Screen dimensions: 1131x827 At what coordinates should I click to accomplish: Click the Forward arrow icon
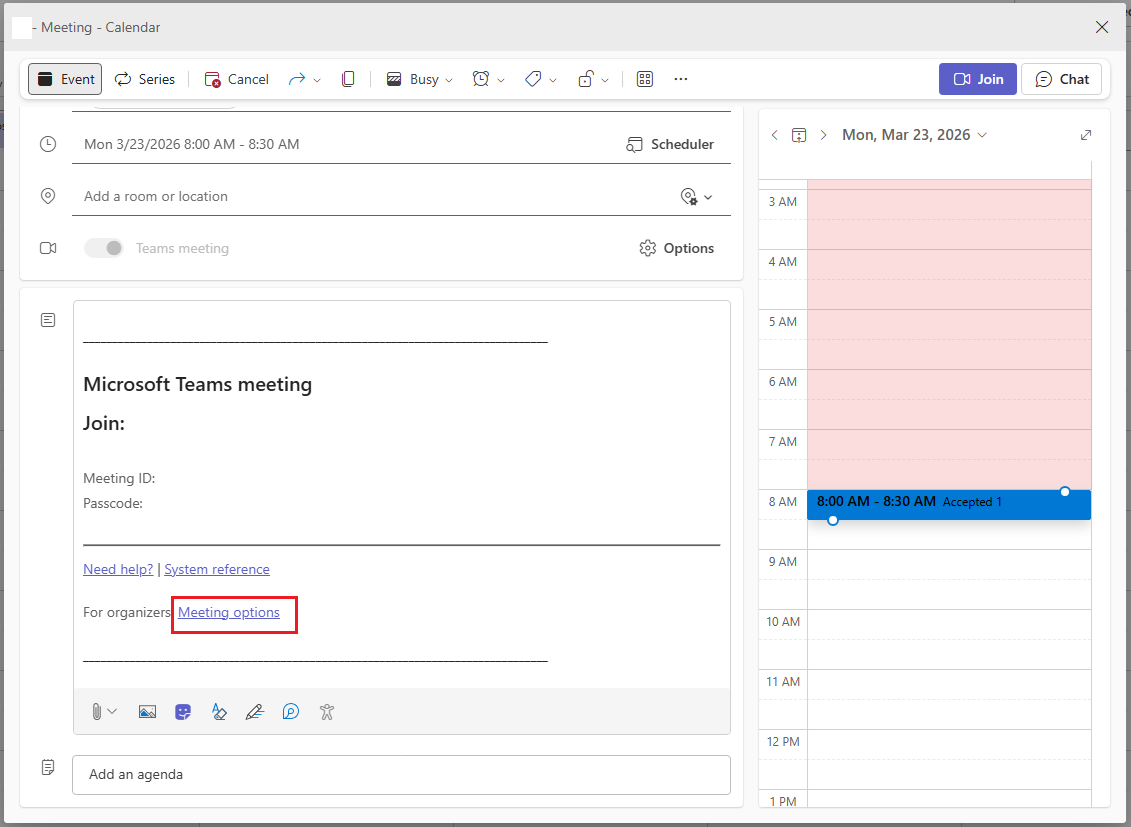(x=296, y=79)
